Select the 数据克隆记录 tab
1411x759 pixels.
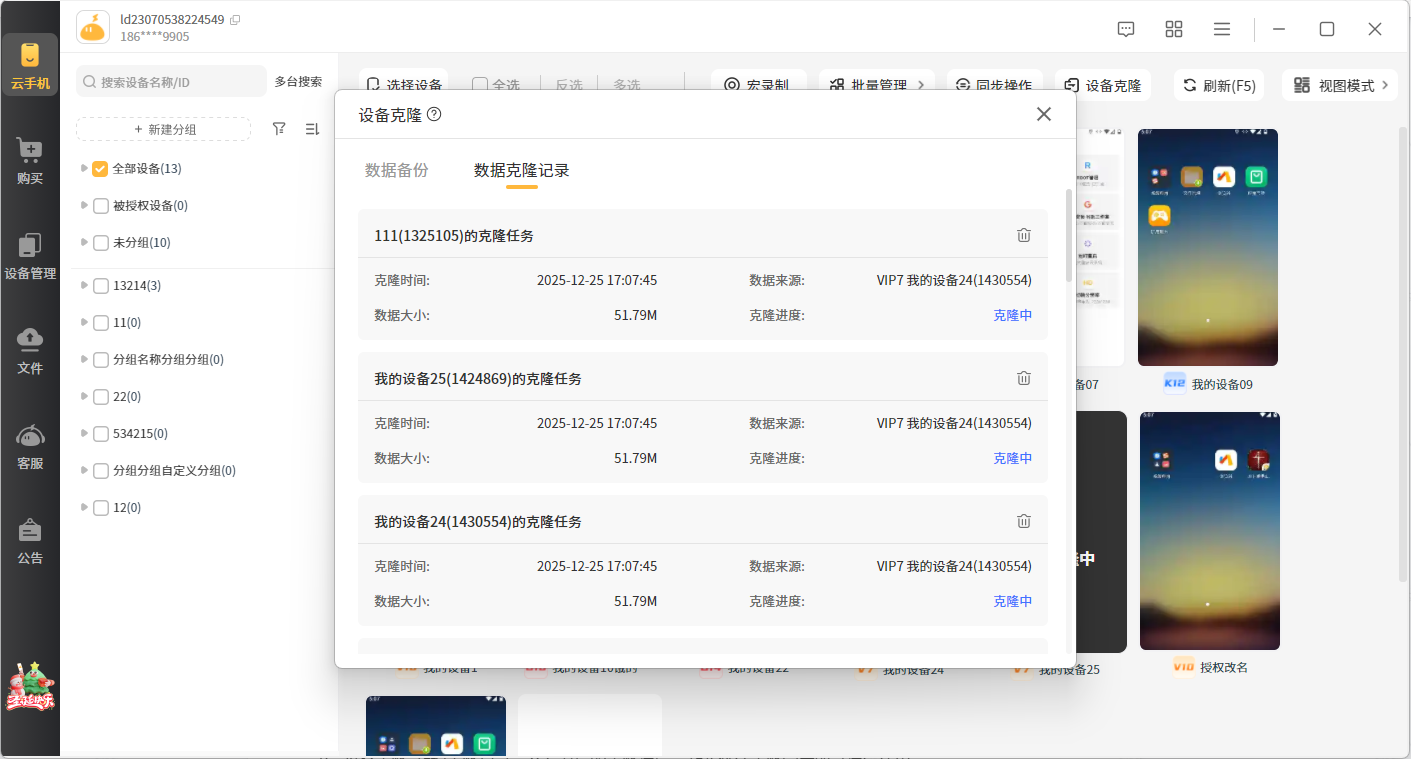(x=521, y=170)
